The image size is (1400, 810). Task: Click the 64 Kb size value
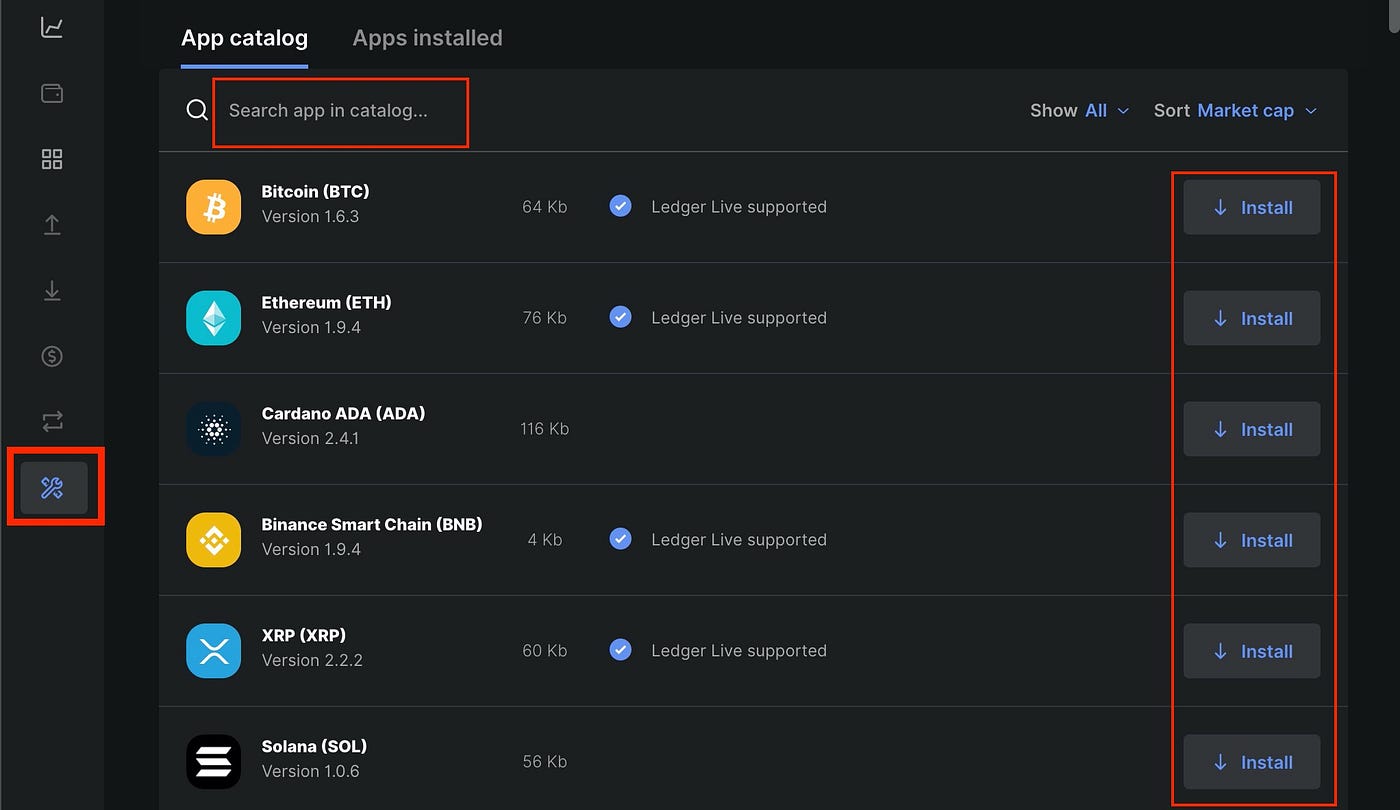545,207
